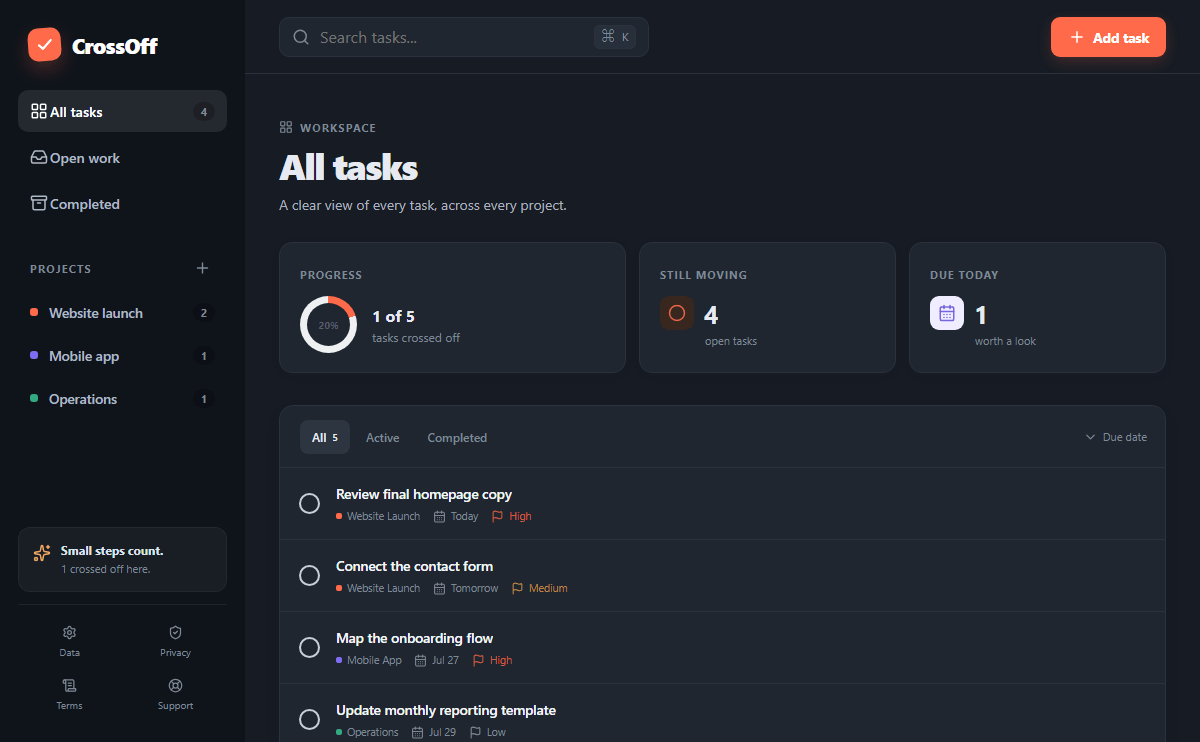Select the Website launch project
Screen dimensions: 1200x742
coord(122,313)
